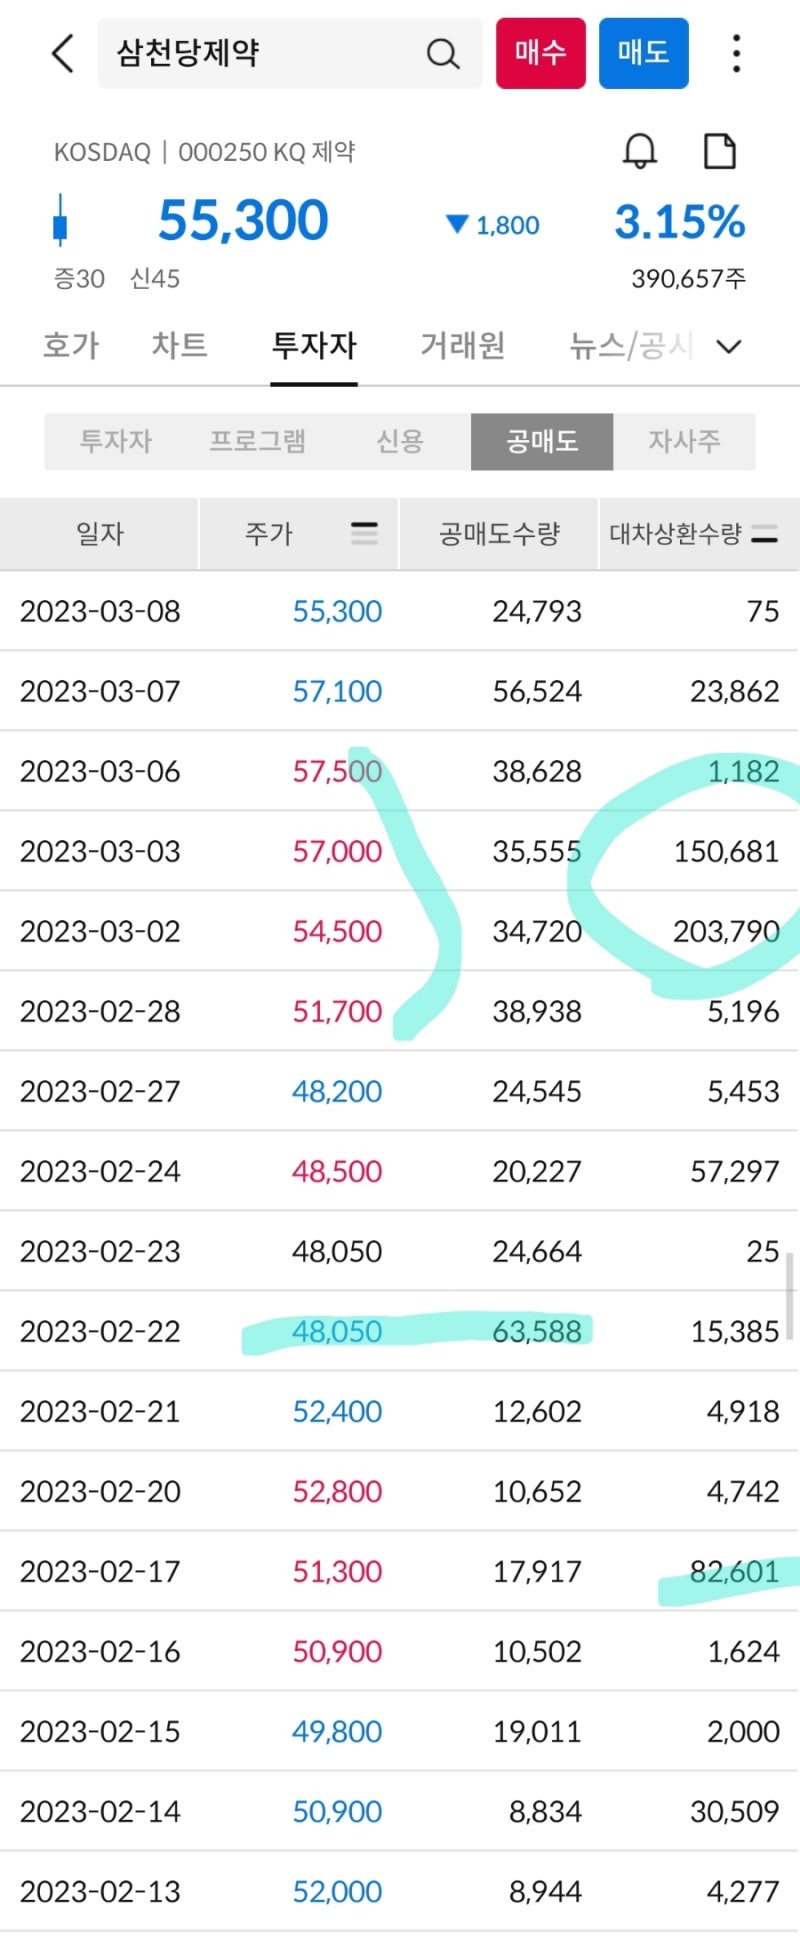Open search to find another stock

coord(443,55)
